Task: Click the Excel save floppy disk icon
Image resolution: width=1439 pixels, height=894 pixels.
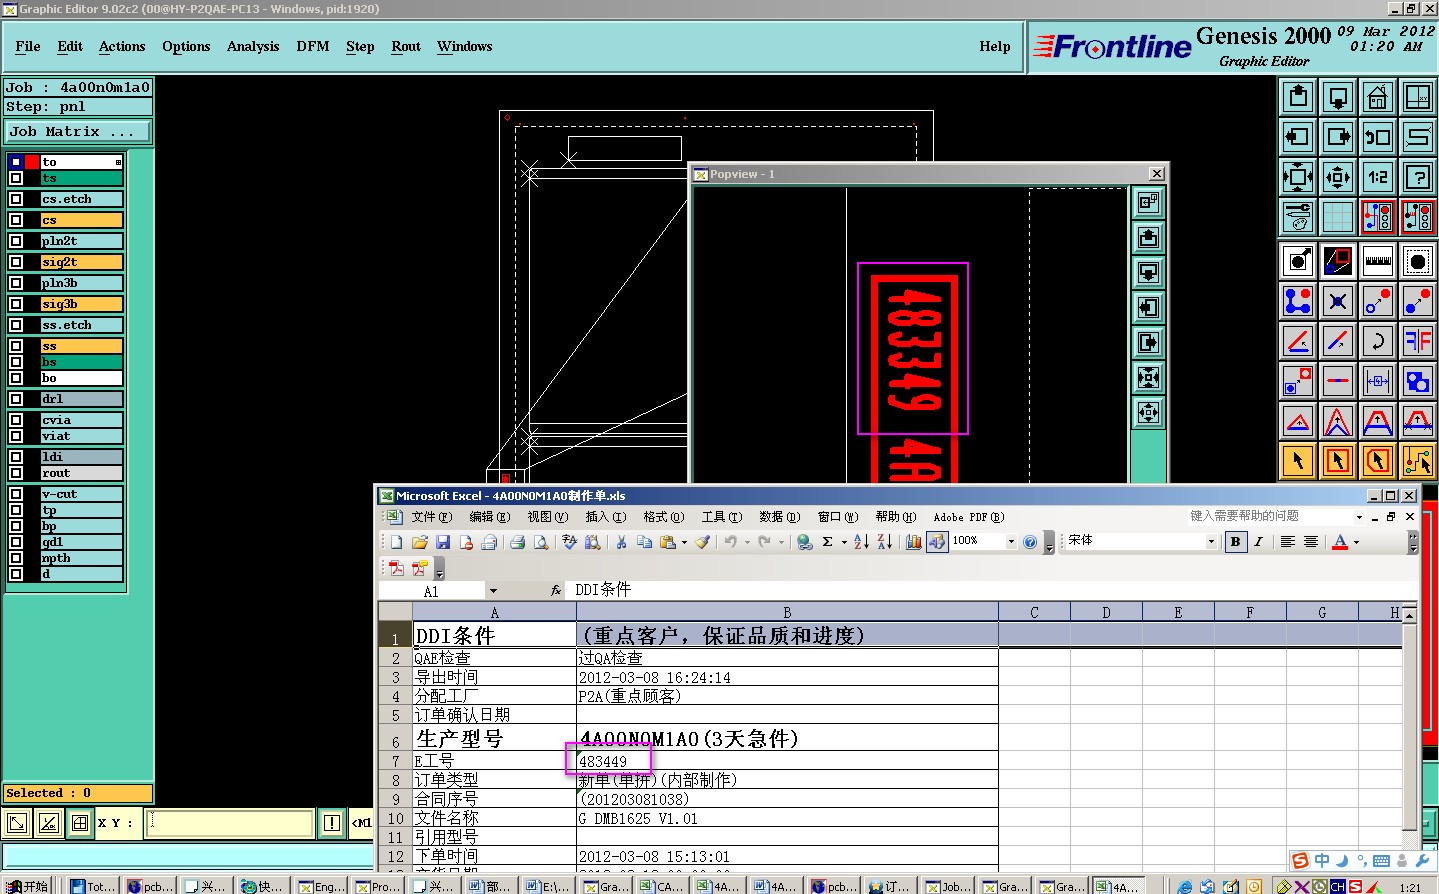Action: (x=443, y=542)
